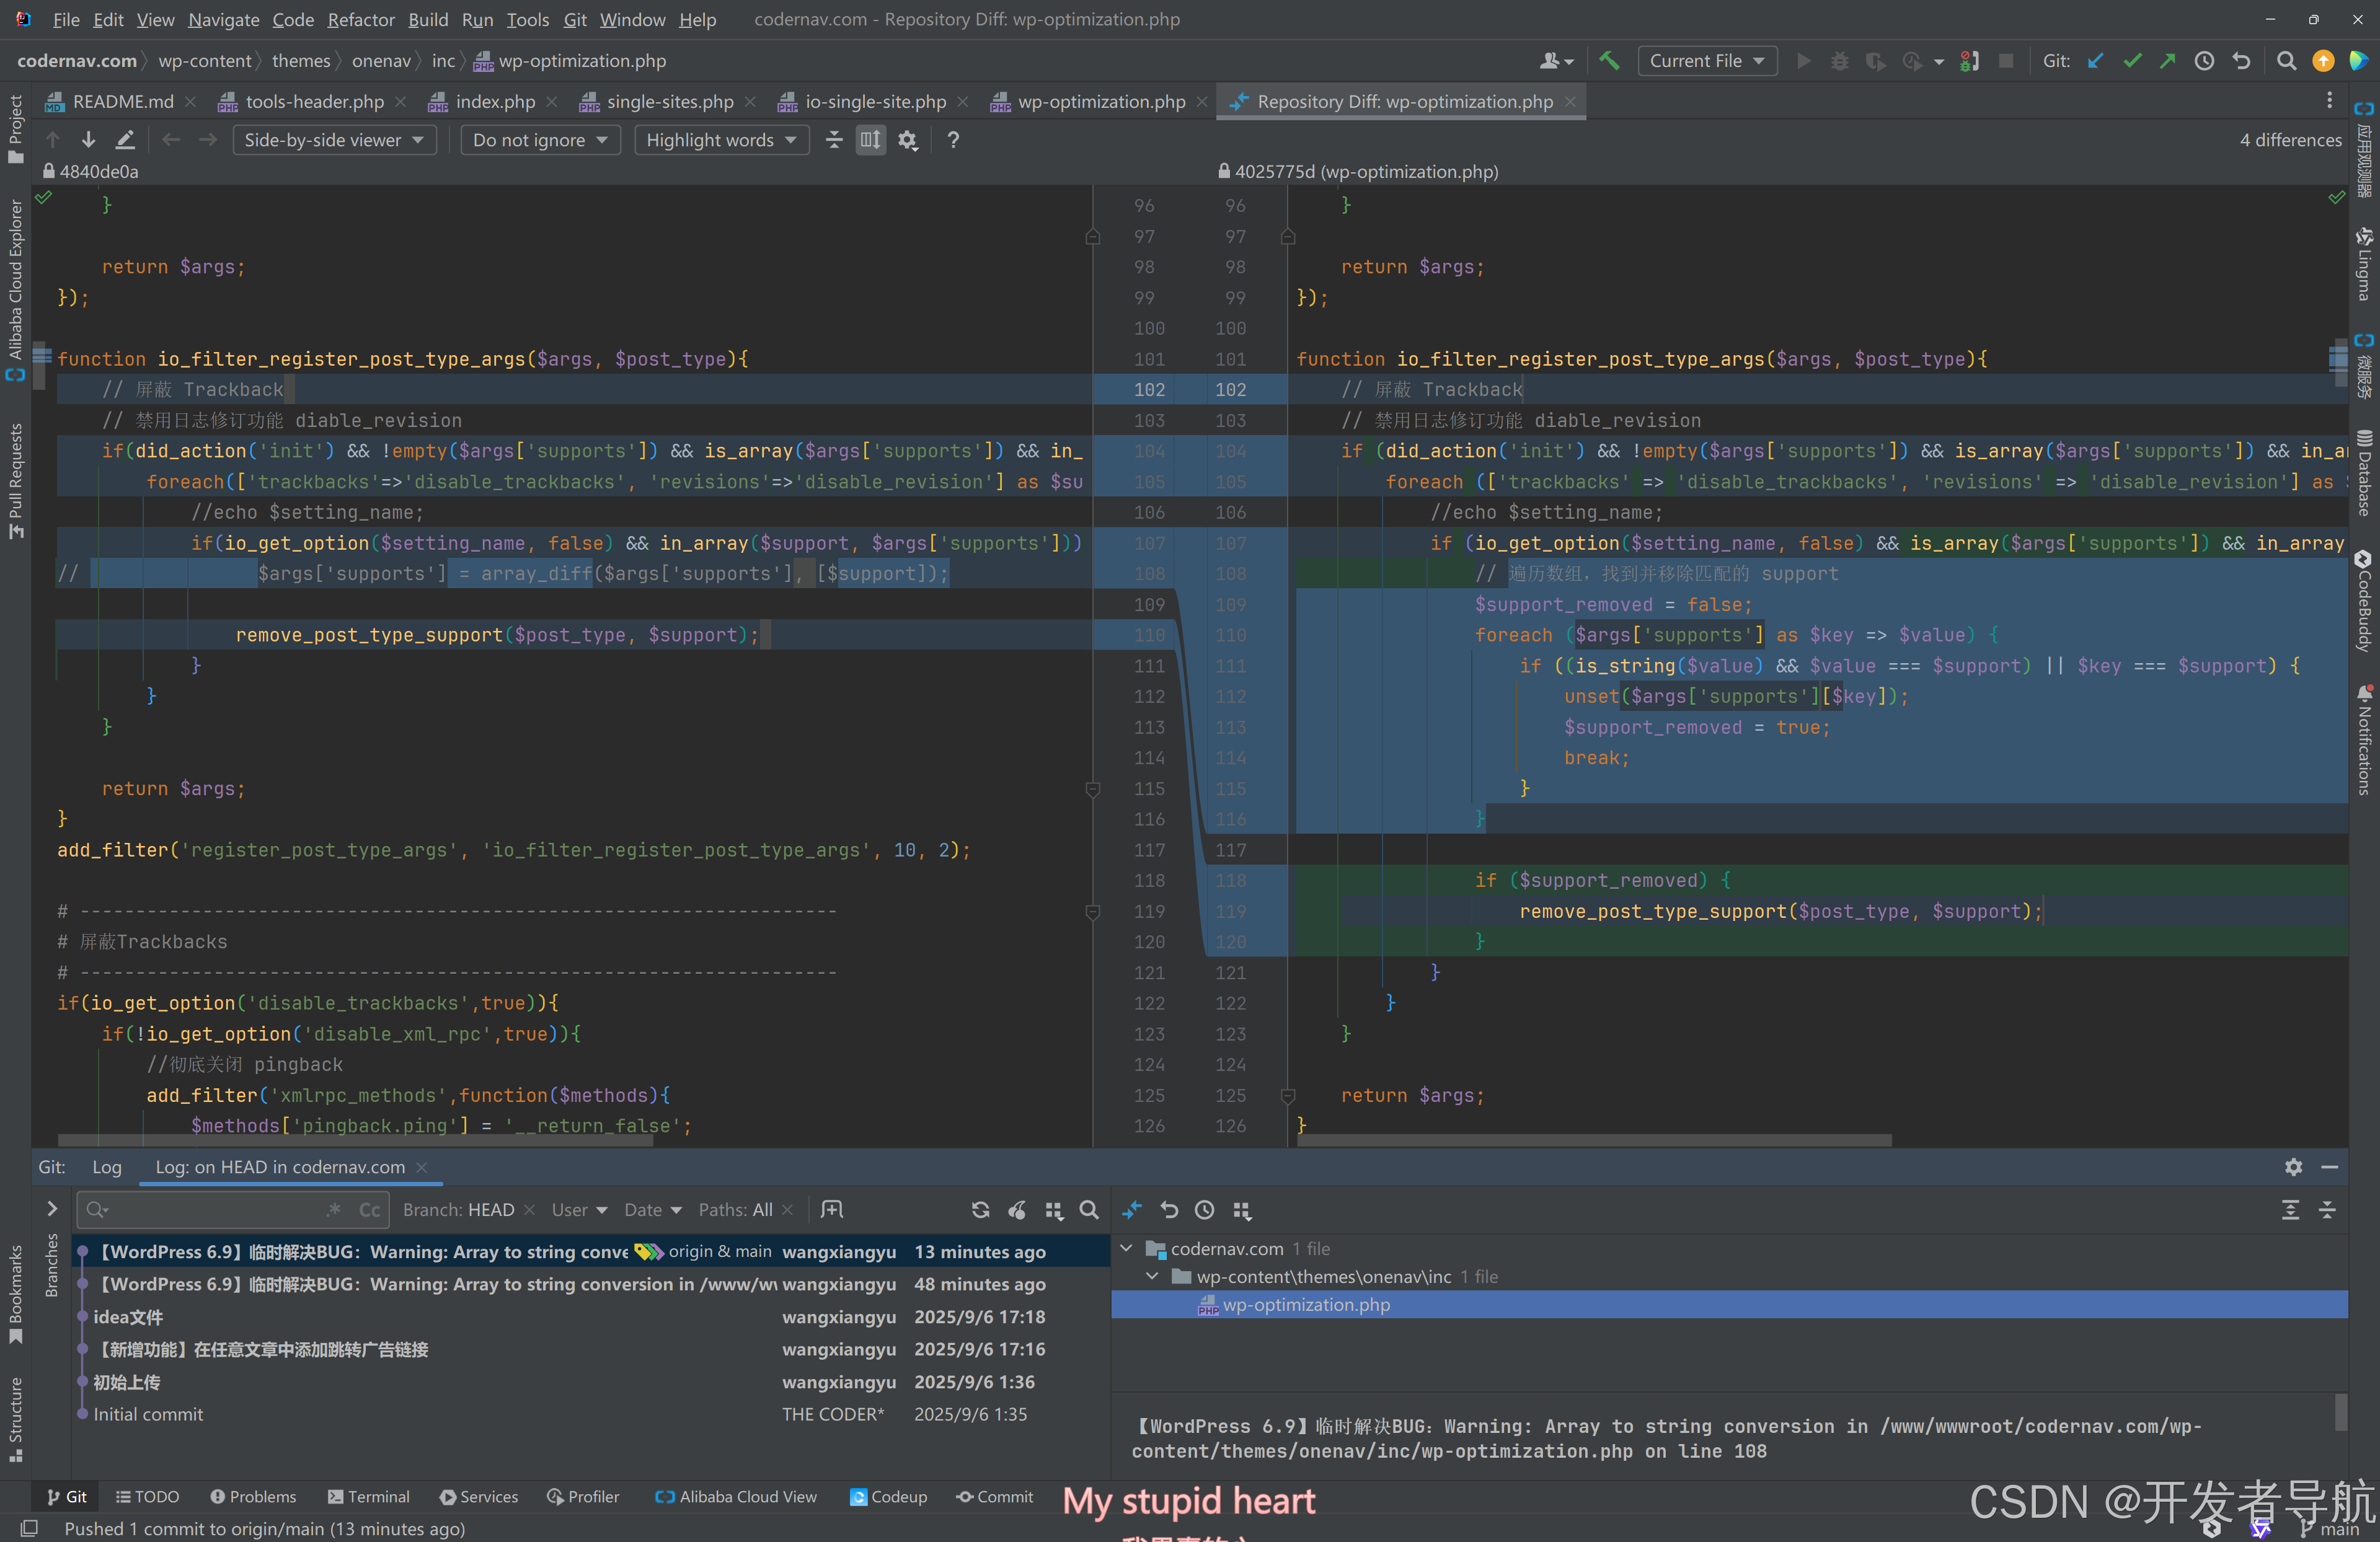This screenshot has width=2380, height=1542.
Task: Hide the Git tool window
Action: (x=2330, y=1167)
